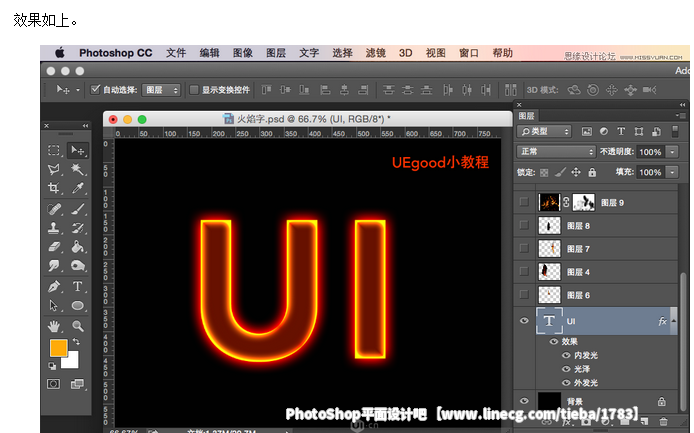The height and width of the screenshot is (433, 694).
Task: Select the Sponge tool
Action: (77, 266)
